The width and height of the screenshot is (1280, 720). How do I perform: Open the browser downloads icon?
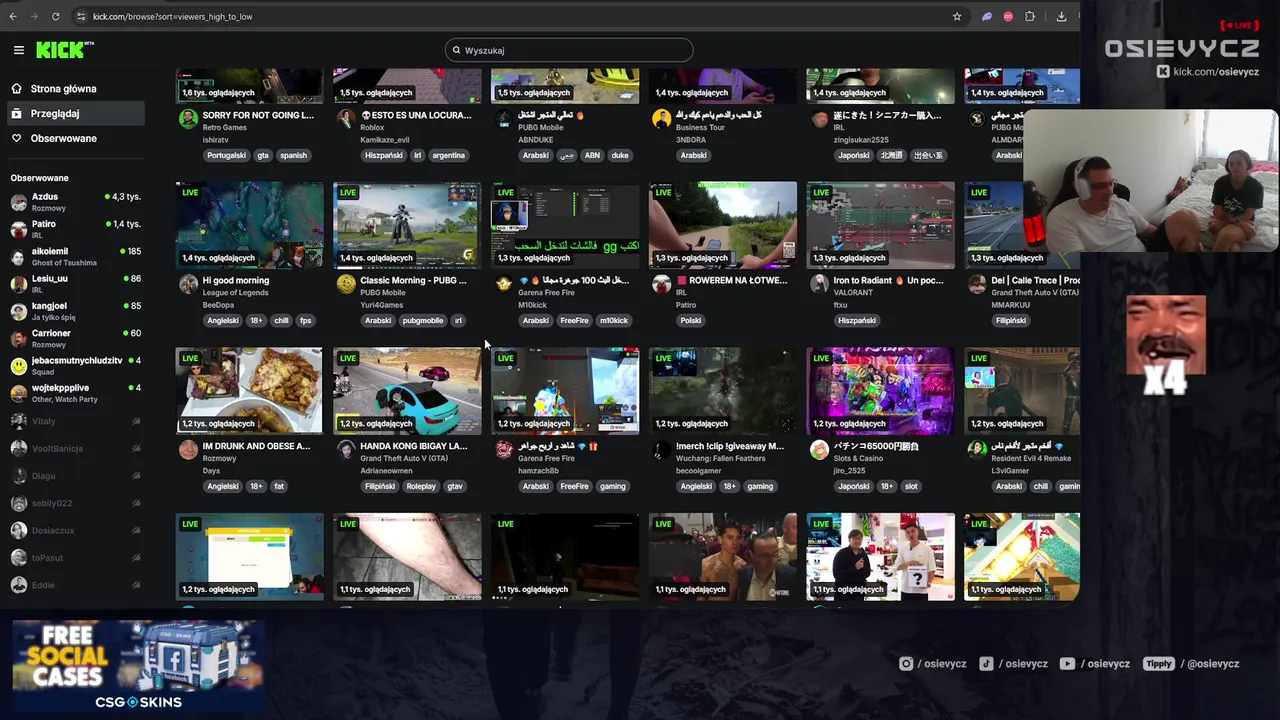click(x=1061, y=16)
